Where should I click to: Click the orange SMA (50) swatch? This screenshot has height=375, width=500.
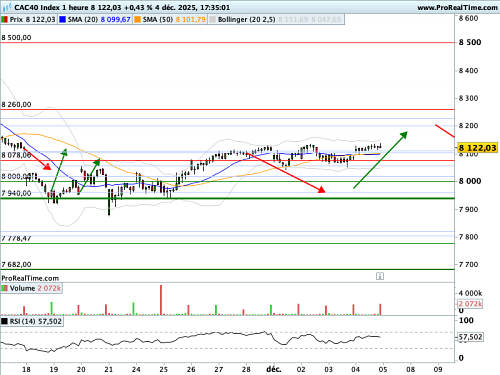(137, 20)
